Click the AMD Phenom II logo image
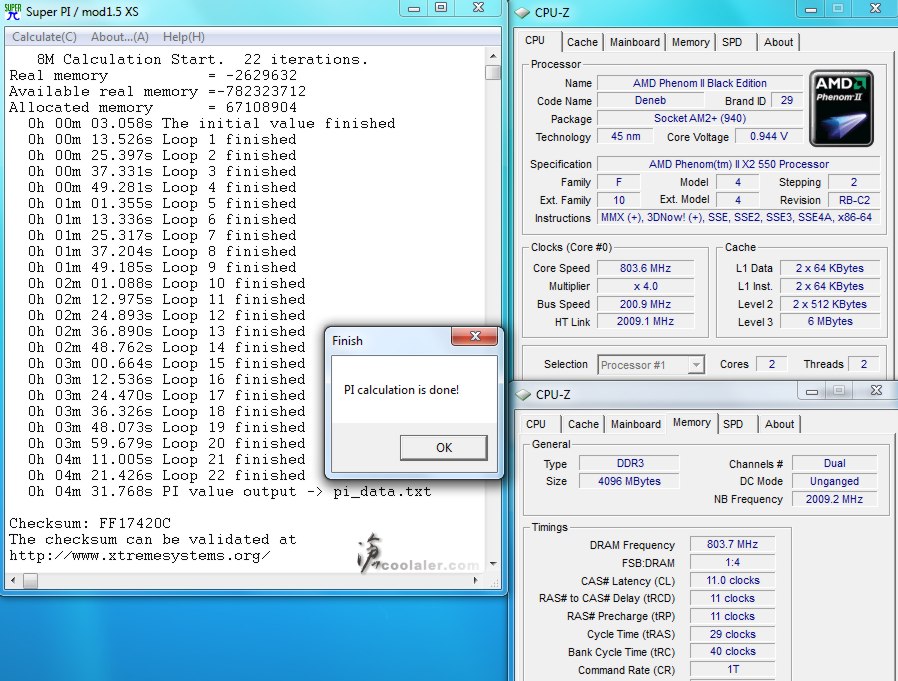The height and width of the screenshot is (681, 898). (841, 109)
